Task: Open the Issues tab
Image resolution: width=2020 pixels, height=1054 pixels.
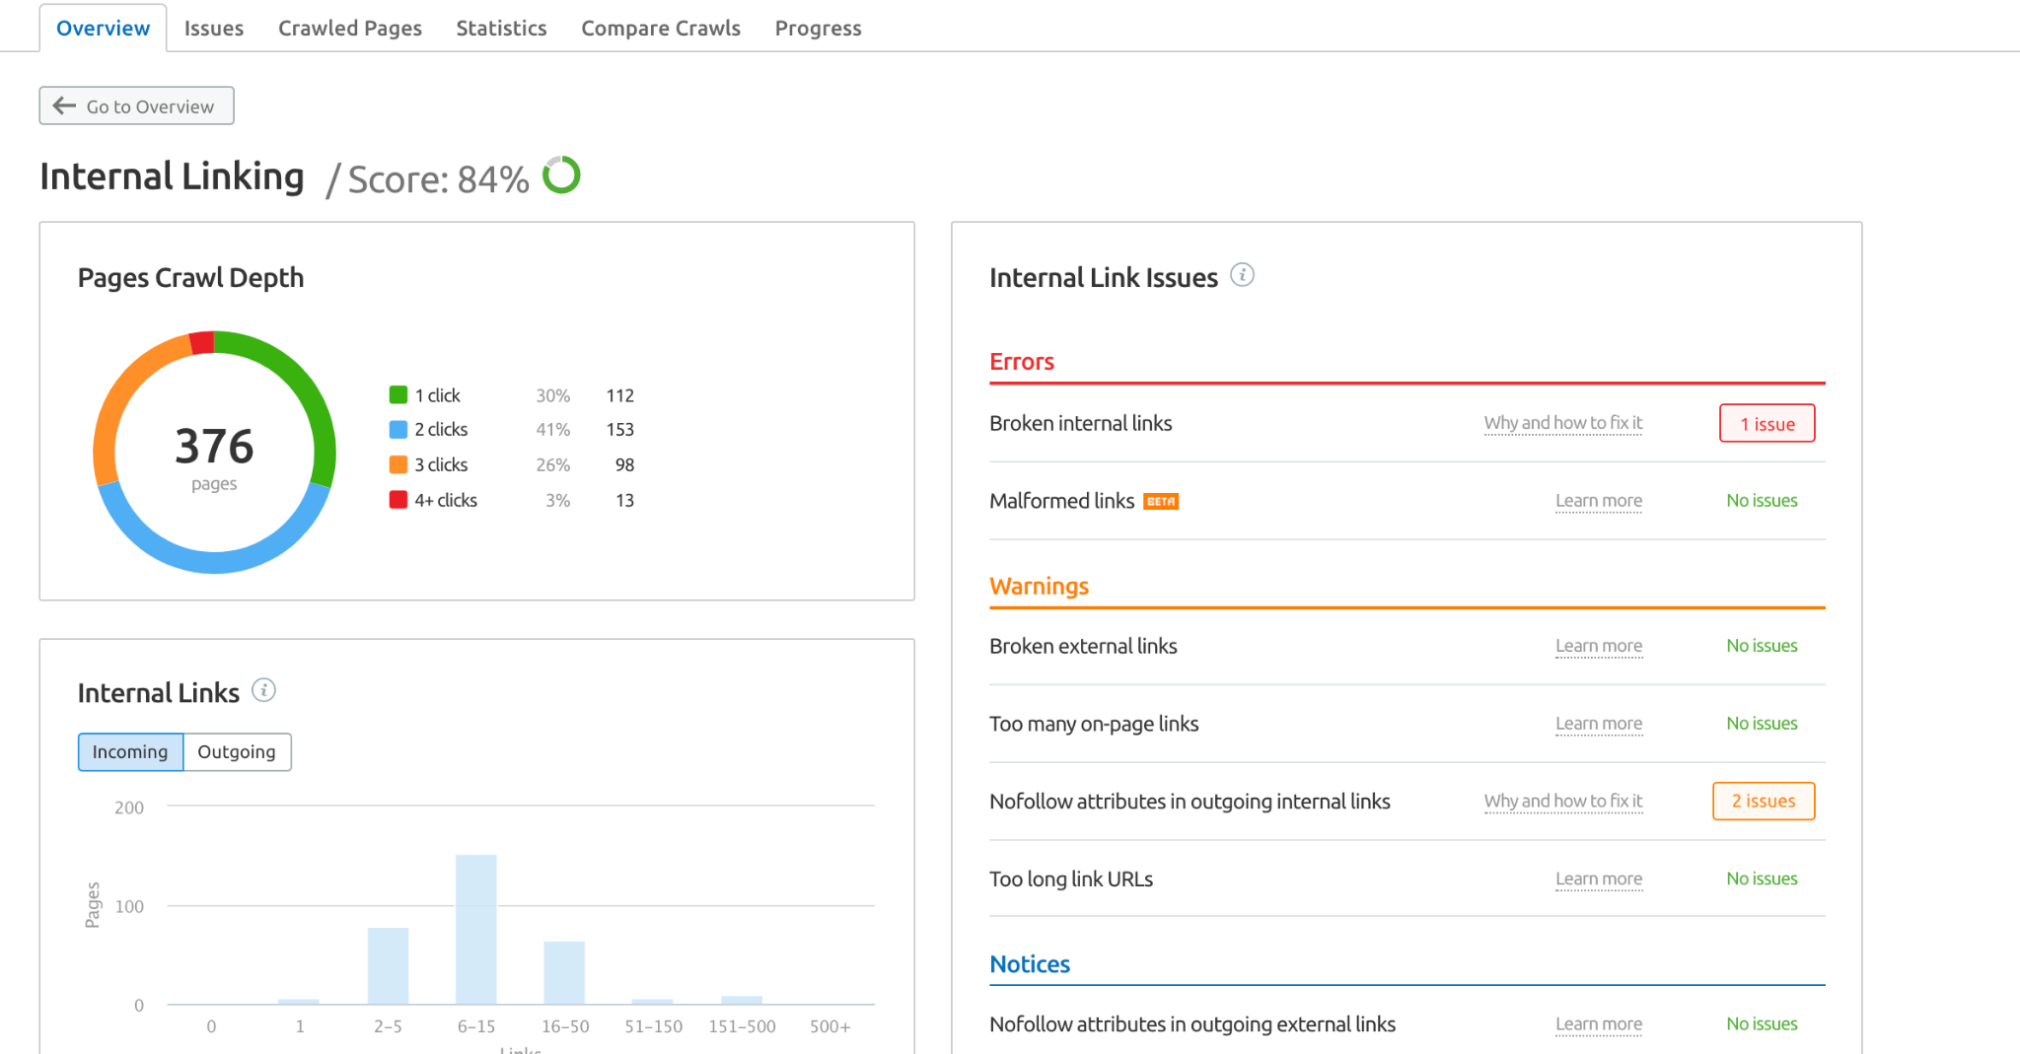Action: (213, 28)
